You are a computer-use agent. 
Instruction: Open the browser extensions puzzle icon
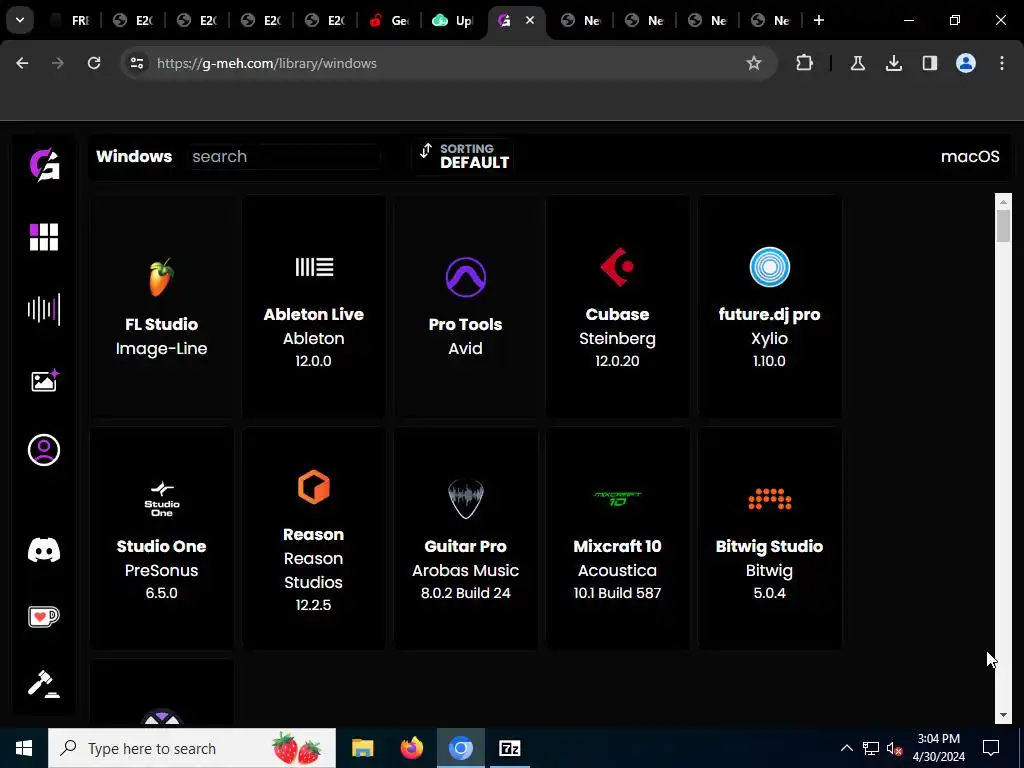[805, 63]
